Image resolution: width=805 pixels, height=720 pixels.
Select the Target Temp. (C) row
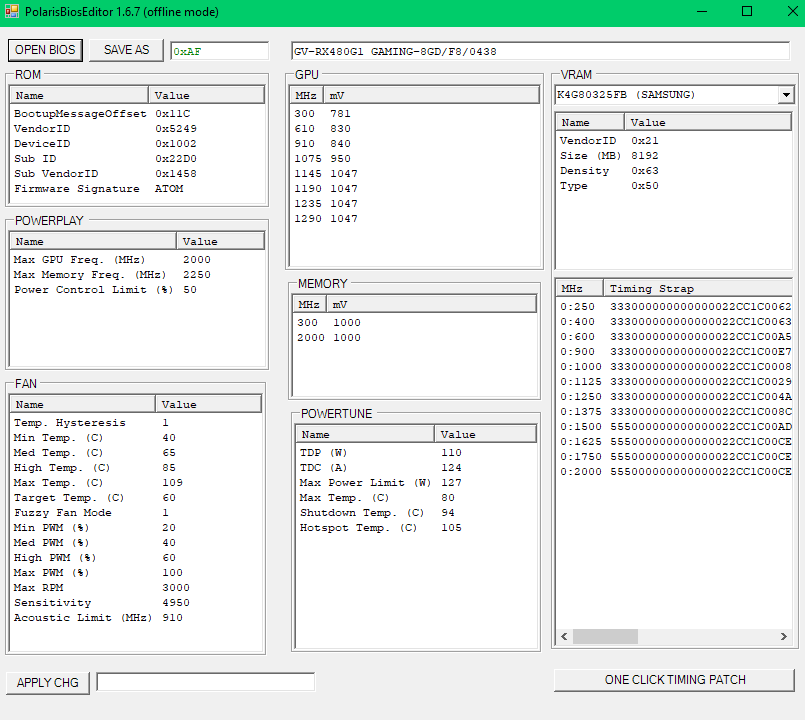[136, 498]
